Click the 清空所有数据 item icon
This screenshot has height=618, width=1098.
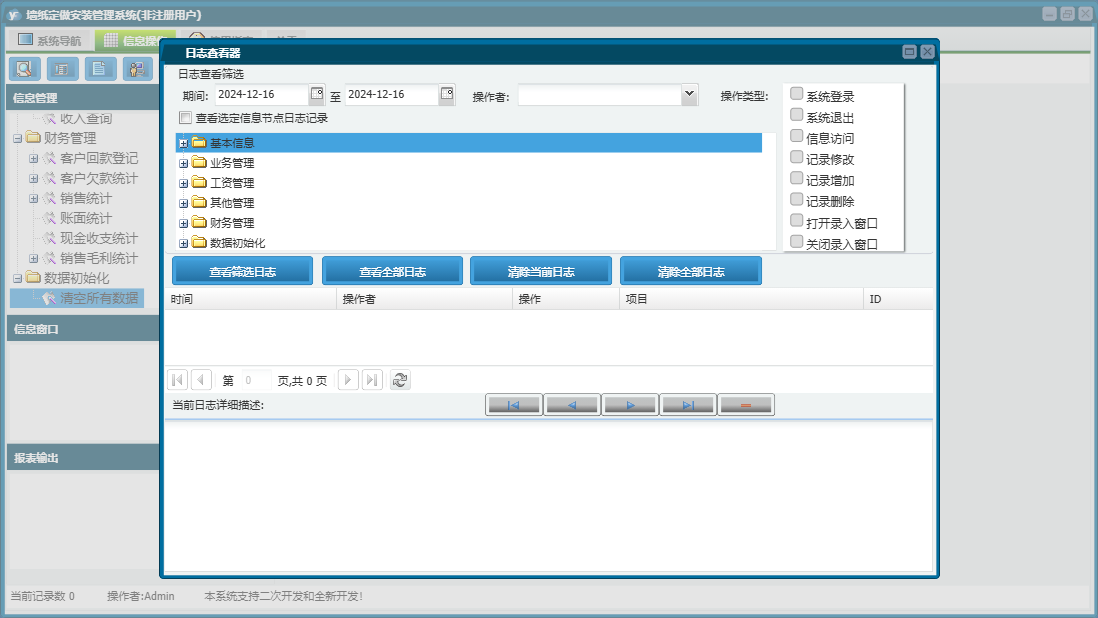pyautogui.click(x=49, y=298)
